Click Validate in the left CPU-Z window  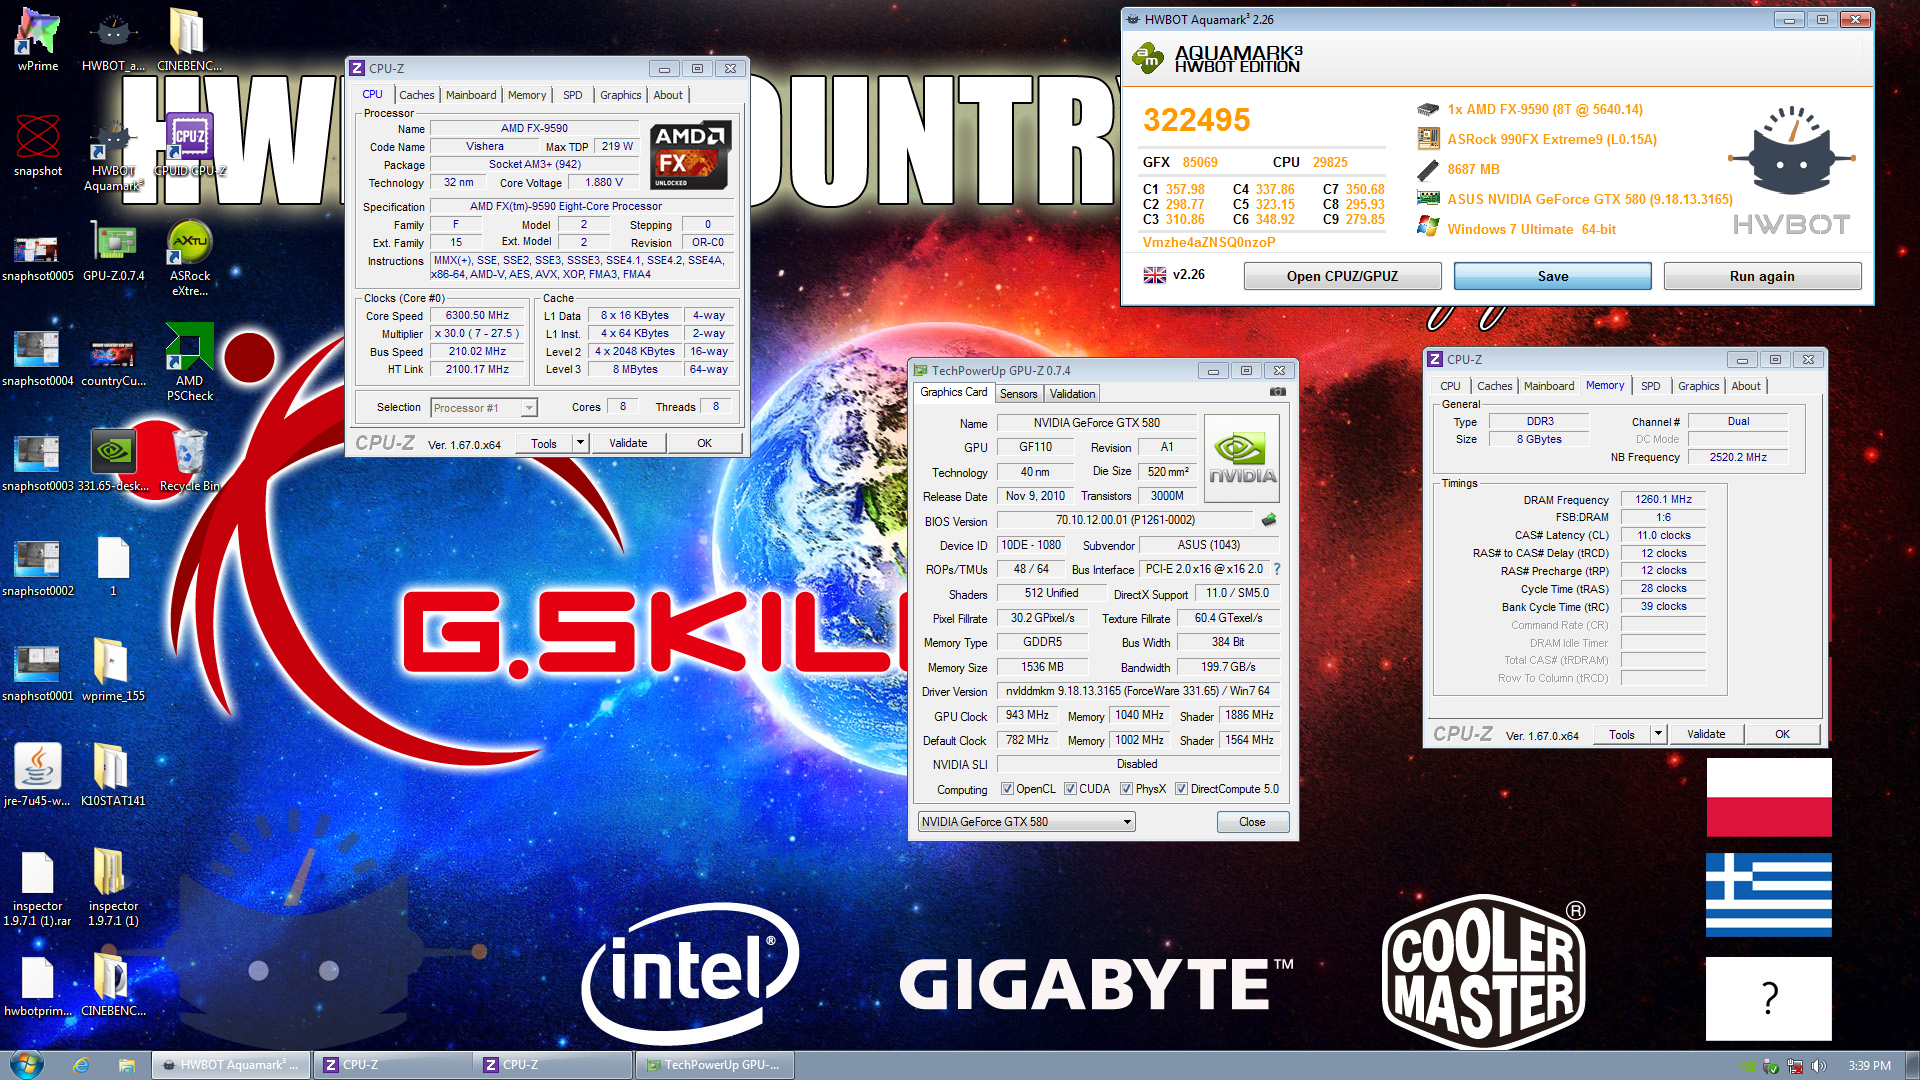(x=628, y=443)
